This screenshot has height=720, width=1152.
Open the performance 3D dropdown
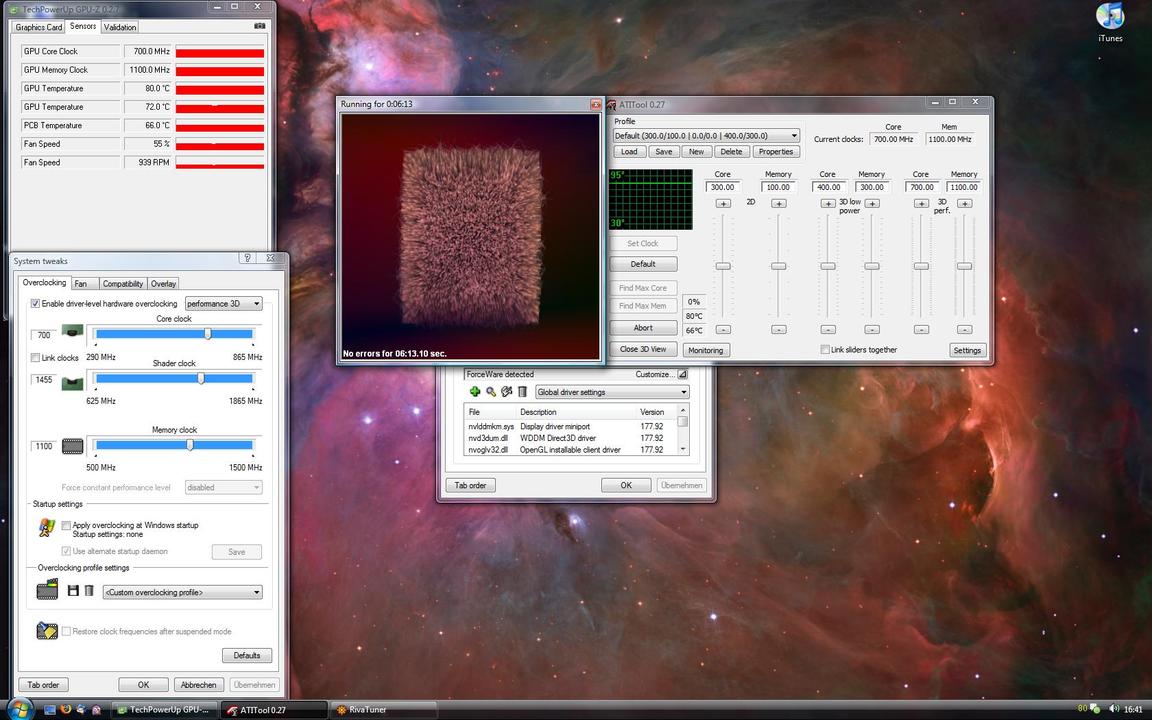223,303
